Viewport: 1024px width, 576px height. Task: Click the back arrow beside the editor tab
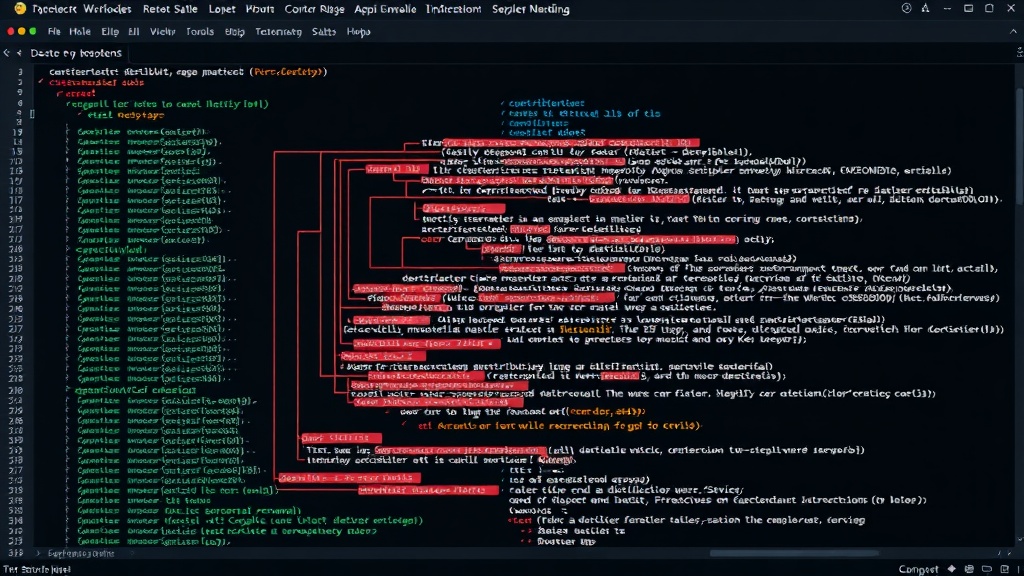pyautogui.click(x=7, y=53)
